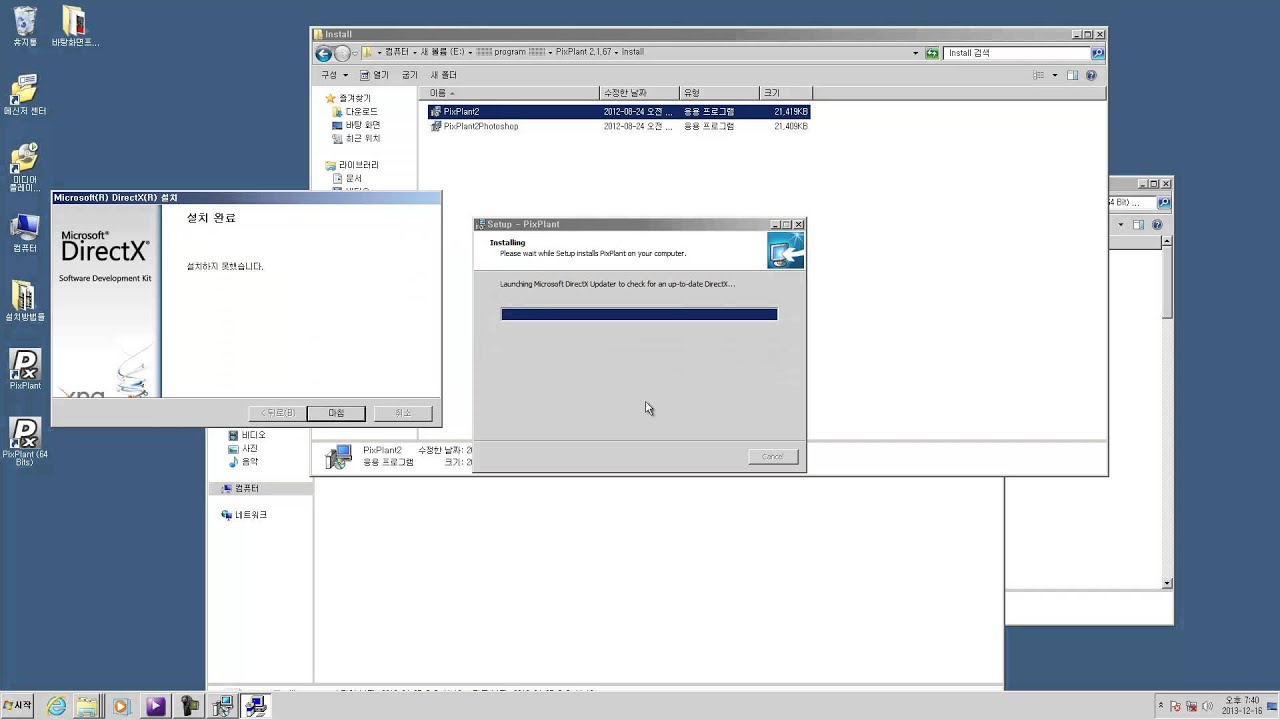The width and height of the screenshot is (1280, 720).
Task: Click the Install 검색 search field
Action: 1017,53
